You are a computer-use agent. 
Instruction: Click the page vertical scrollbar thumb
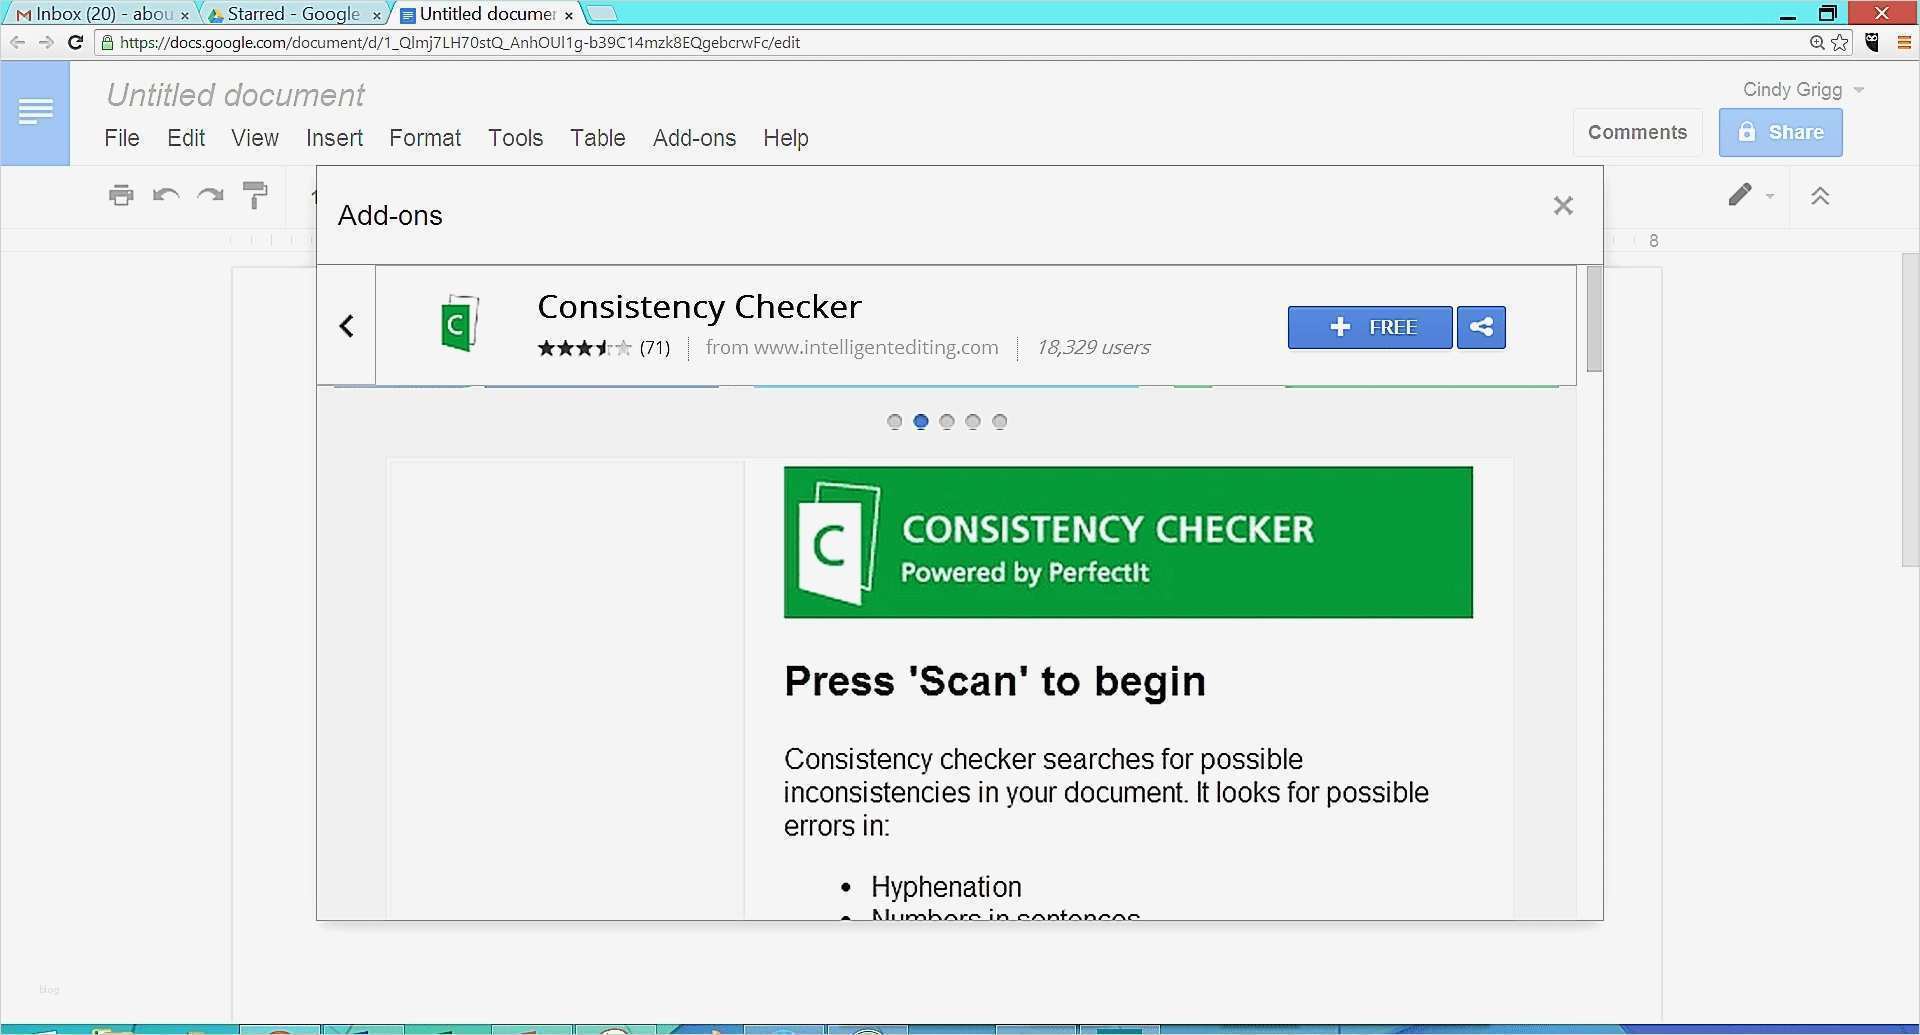tap(1910, 410)
